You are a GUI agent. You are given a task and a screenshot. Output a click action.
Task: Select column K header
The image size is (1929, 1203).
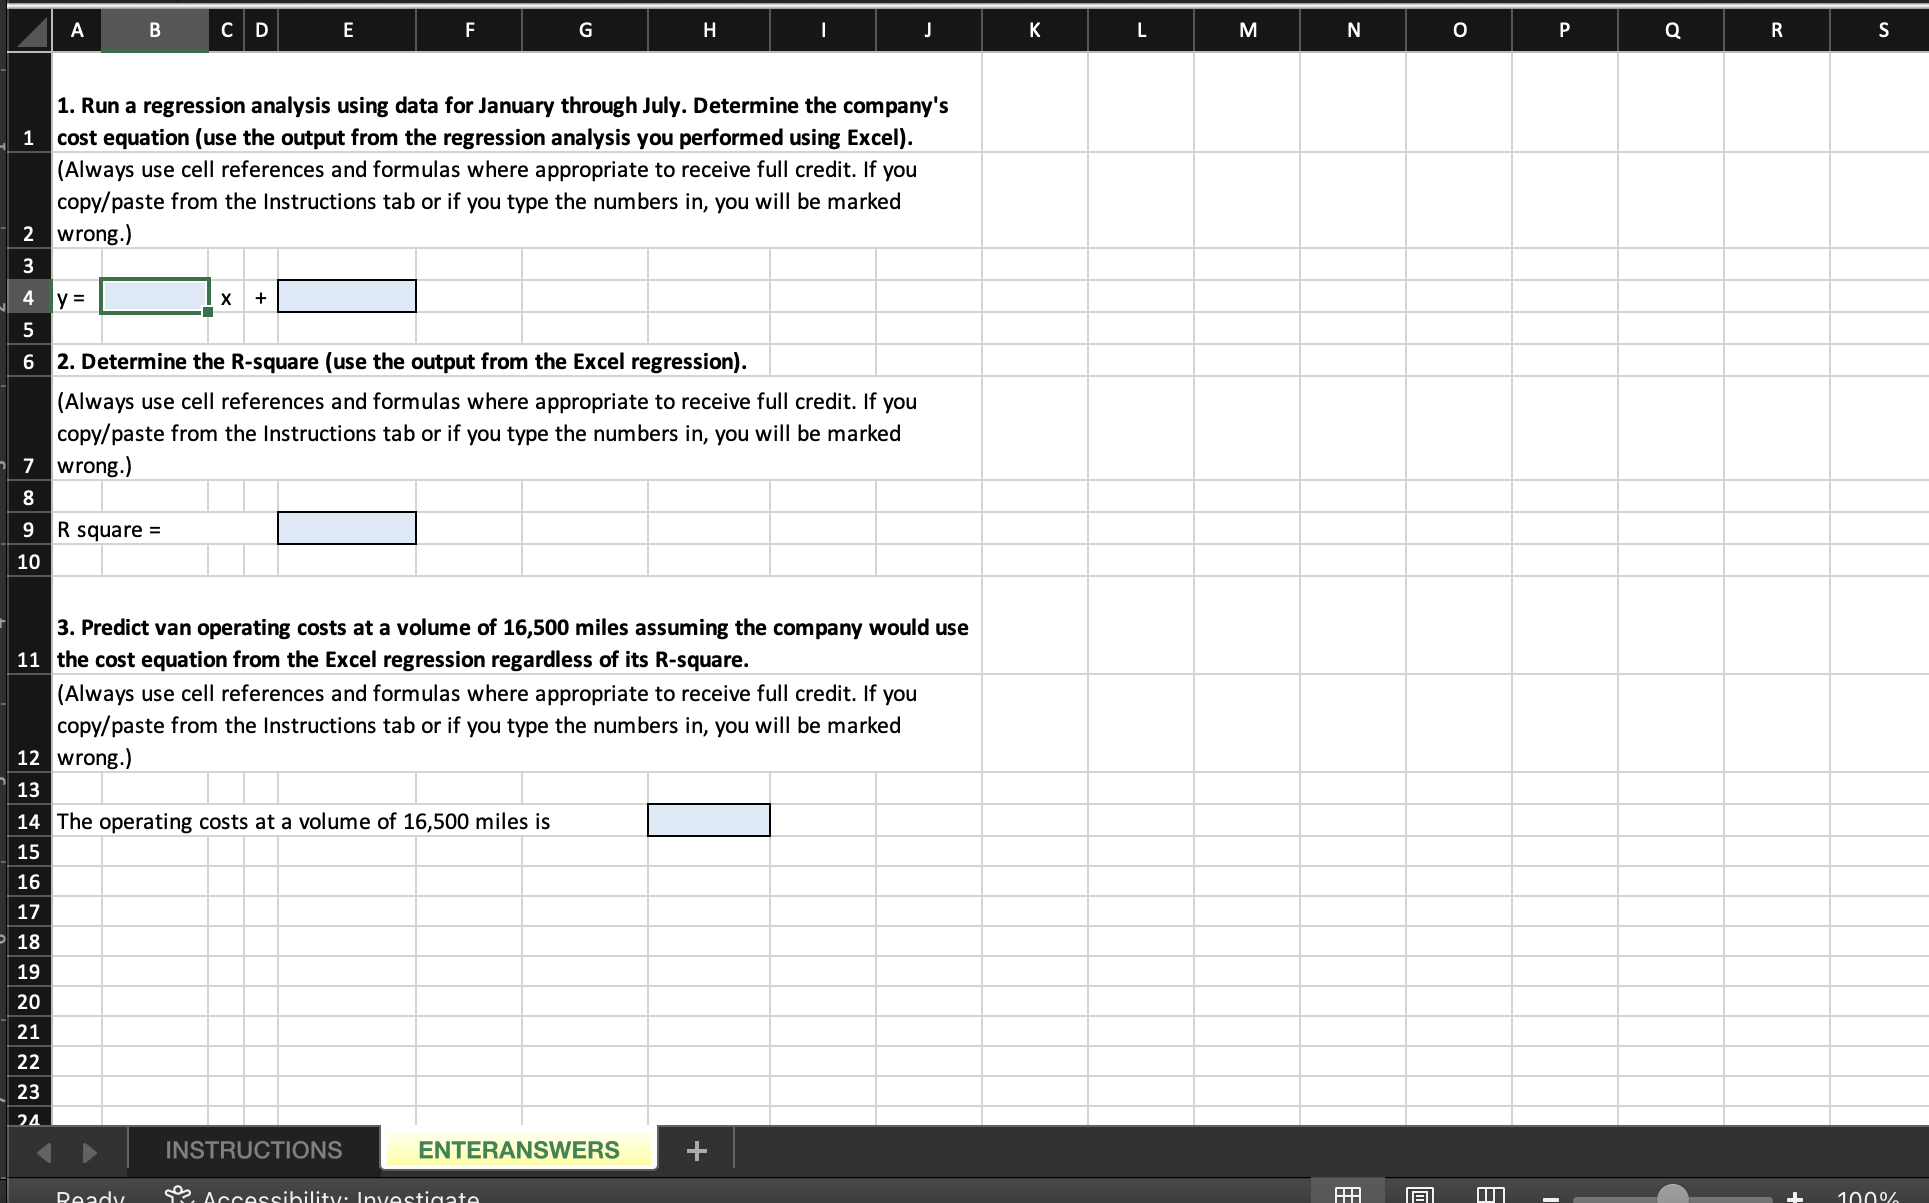click(x=1035, y=30)
